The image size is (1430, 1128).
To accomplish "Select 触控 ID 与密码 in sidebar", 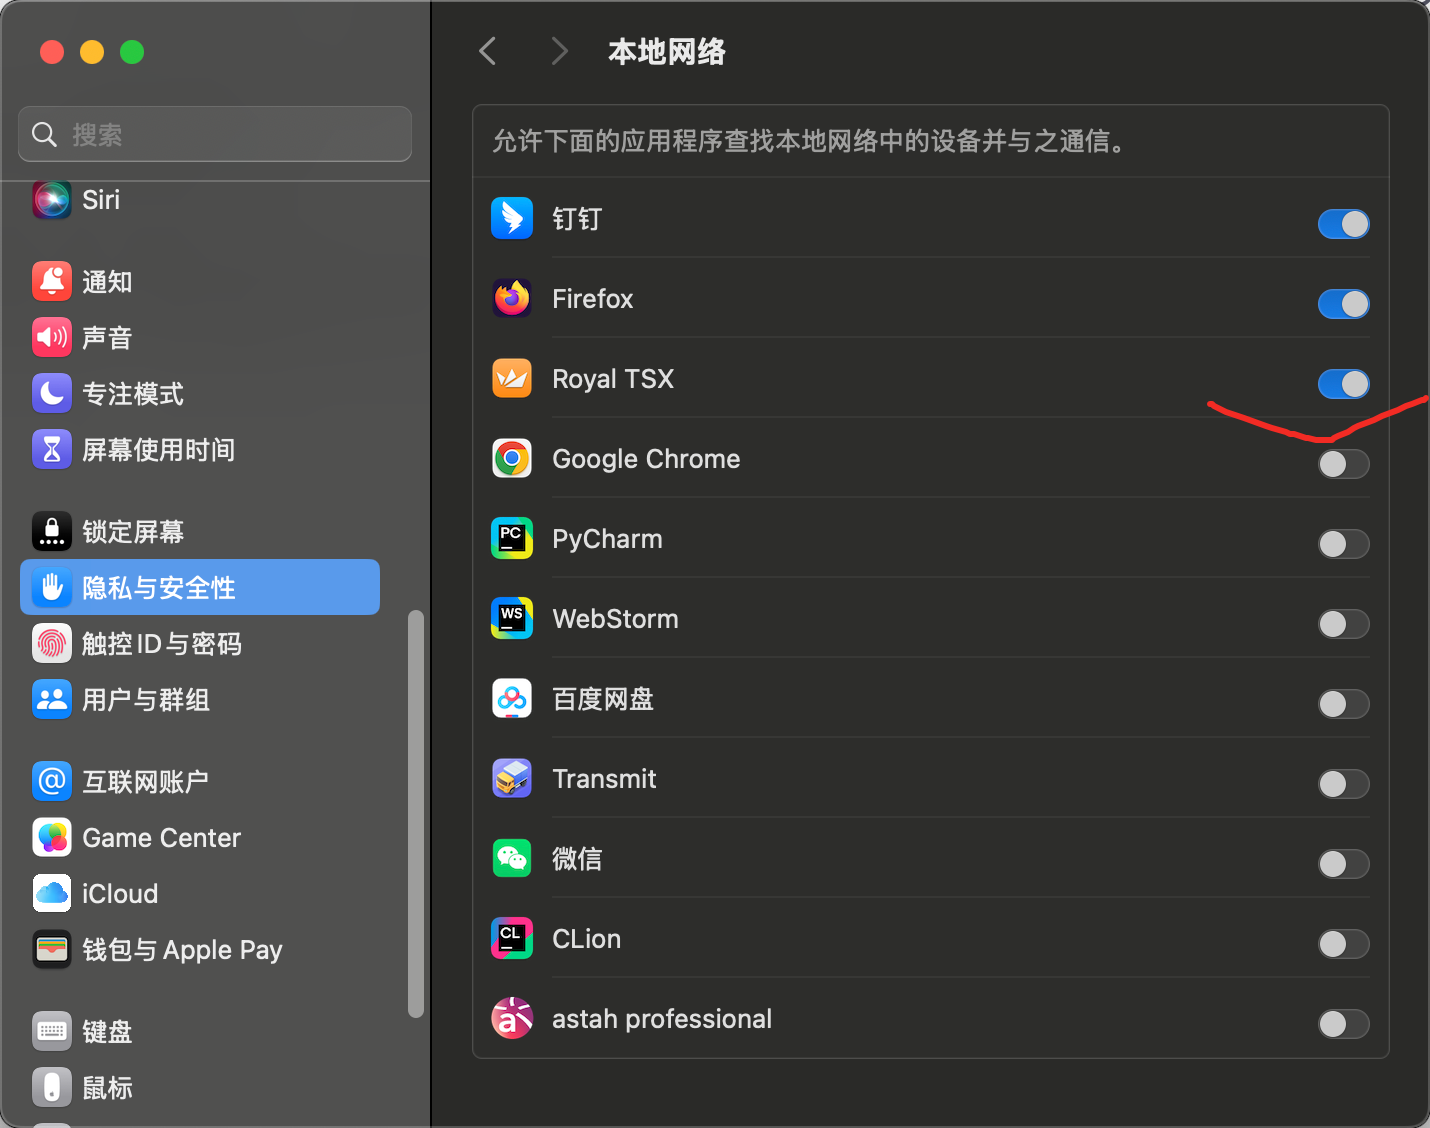I will pos(200,644).
